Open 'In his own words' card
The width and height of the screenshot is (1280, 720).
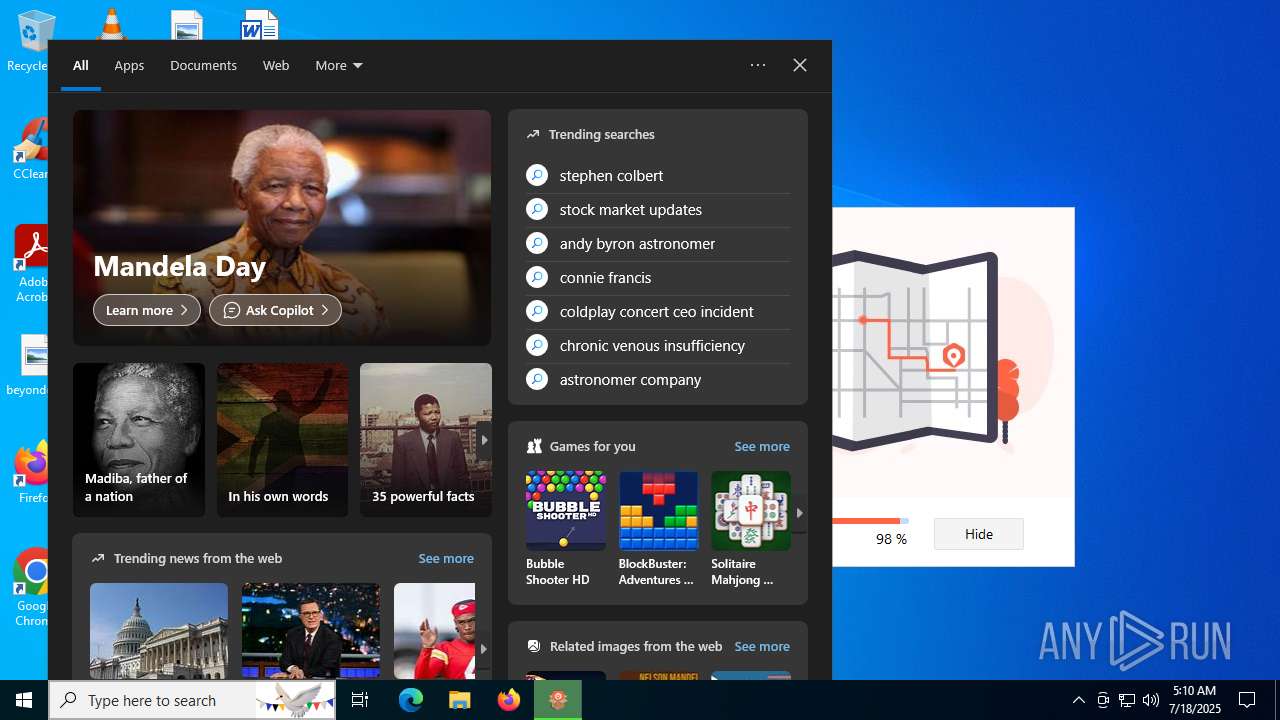(283, 440)
